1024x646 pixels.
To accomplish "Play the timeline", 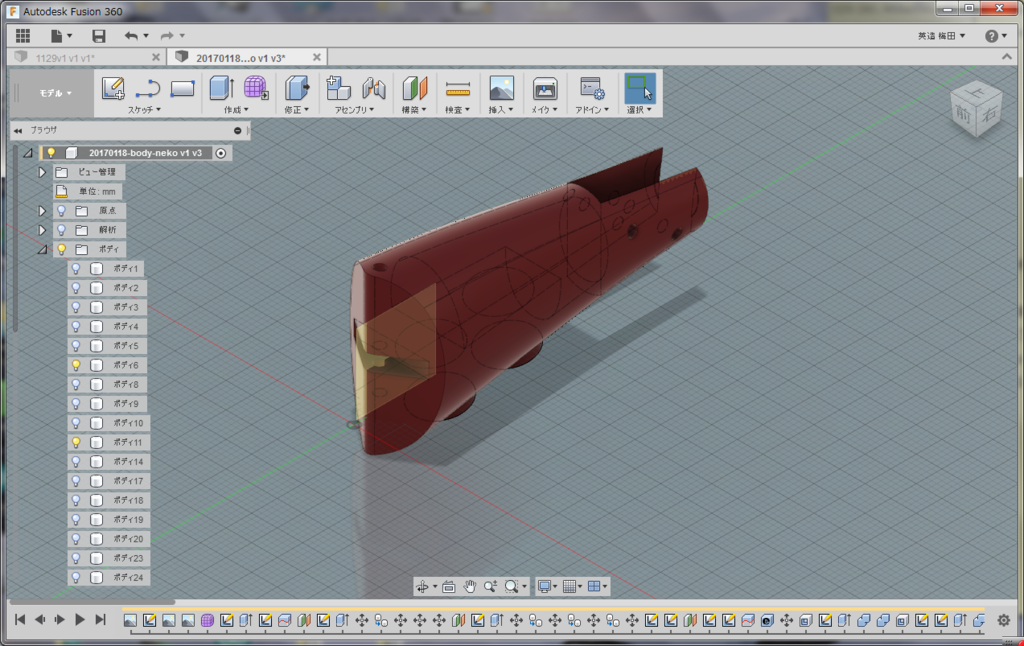I will point(80,619).
